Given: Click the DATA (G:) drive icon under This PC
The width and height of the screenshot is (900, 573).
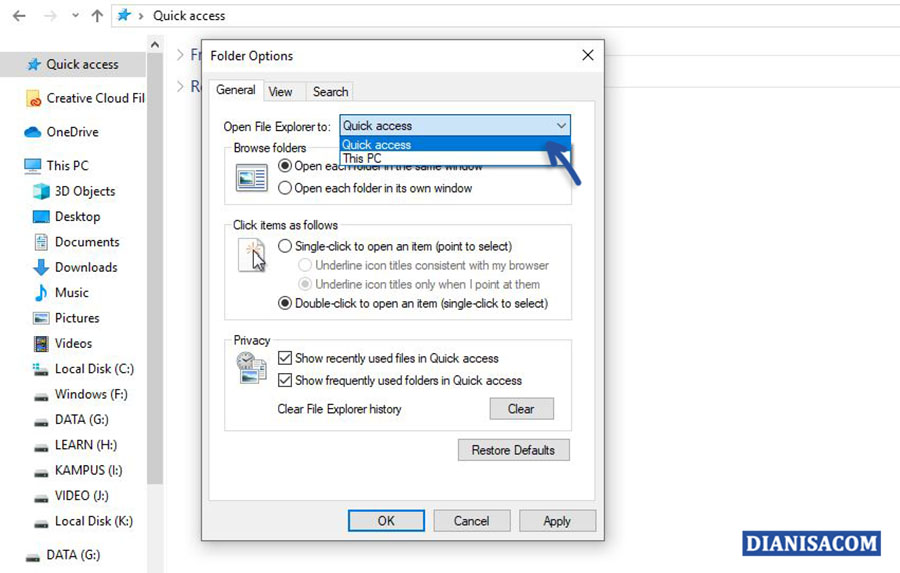Looking at the screenshot, I should 41,421.
